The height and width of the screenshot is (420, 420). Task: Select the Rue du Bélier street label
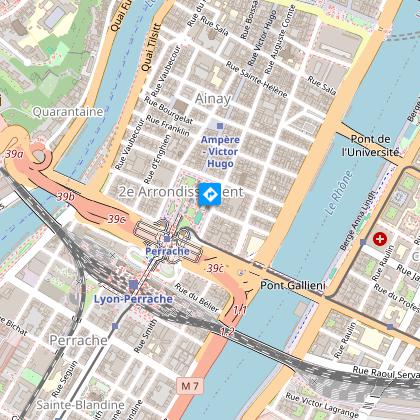pos(197,297)
